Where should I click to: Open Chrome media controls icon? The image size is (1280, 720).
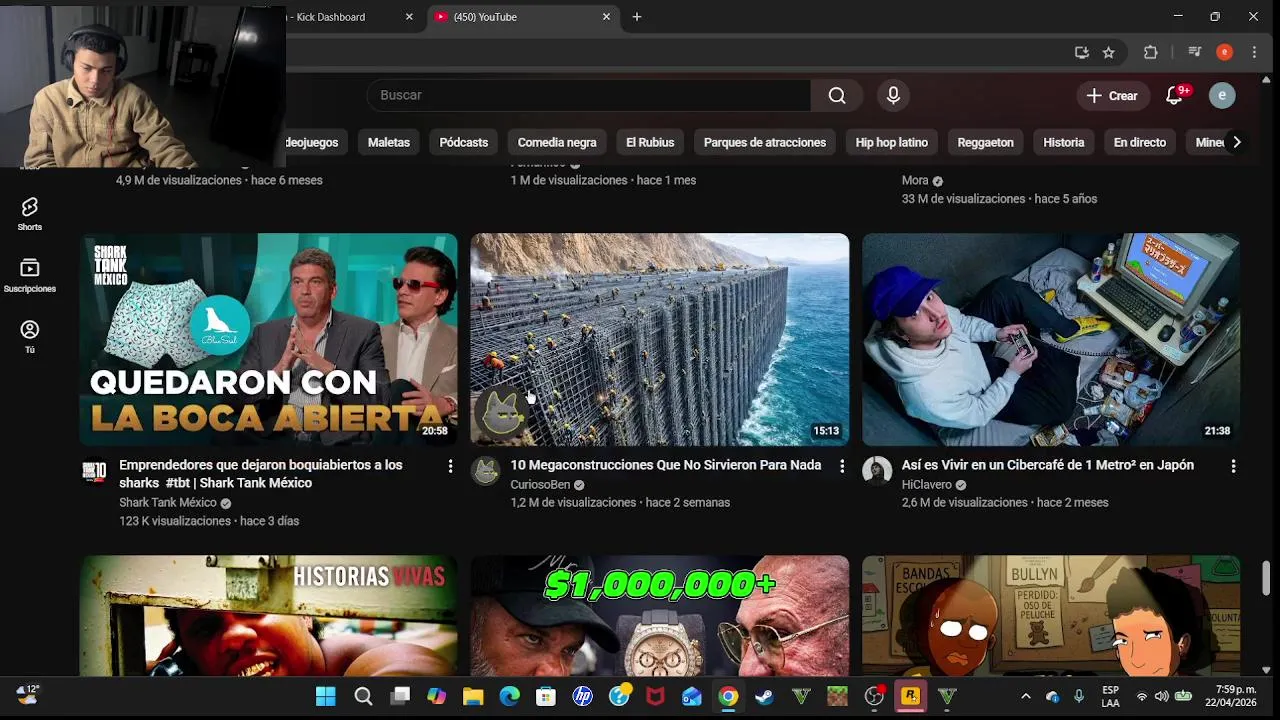(x=1194, y=53)
